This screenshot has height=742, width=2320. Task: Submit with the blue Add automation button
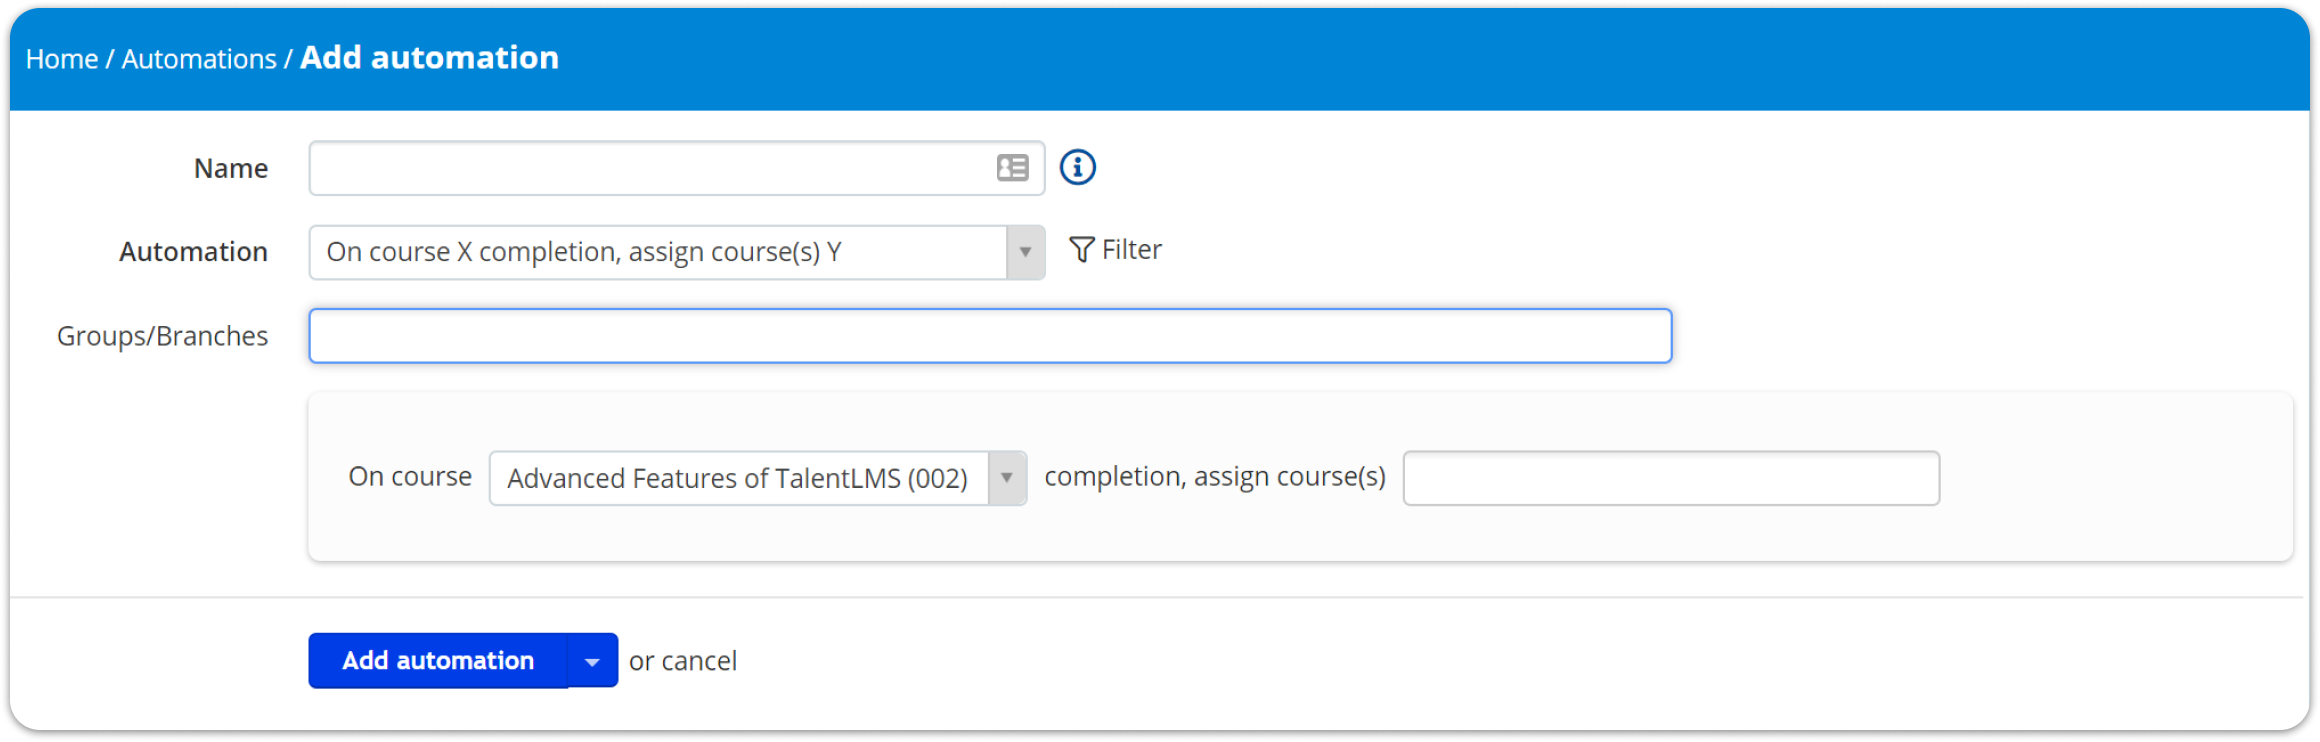point(438,661)
